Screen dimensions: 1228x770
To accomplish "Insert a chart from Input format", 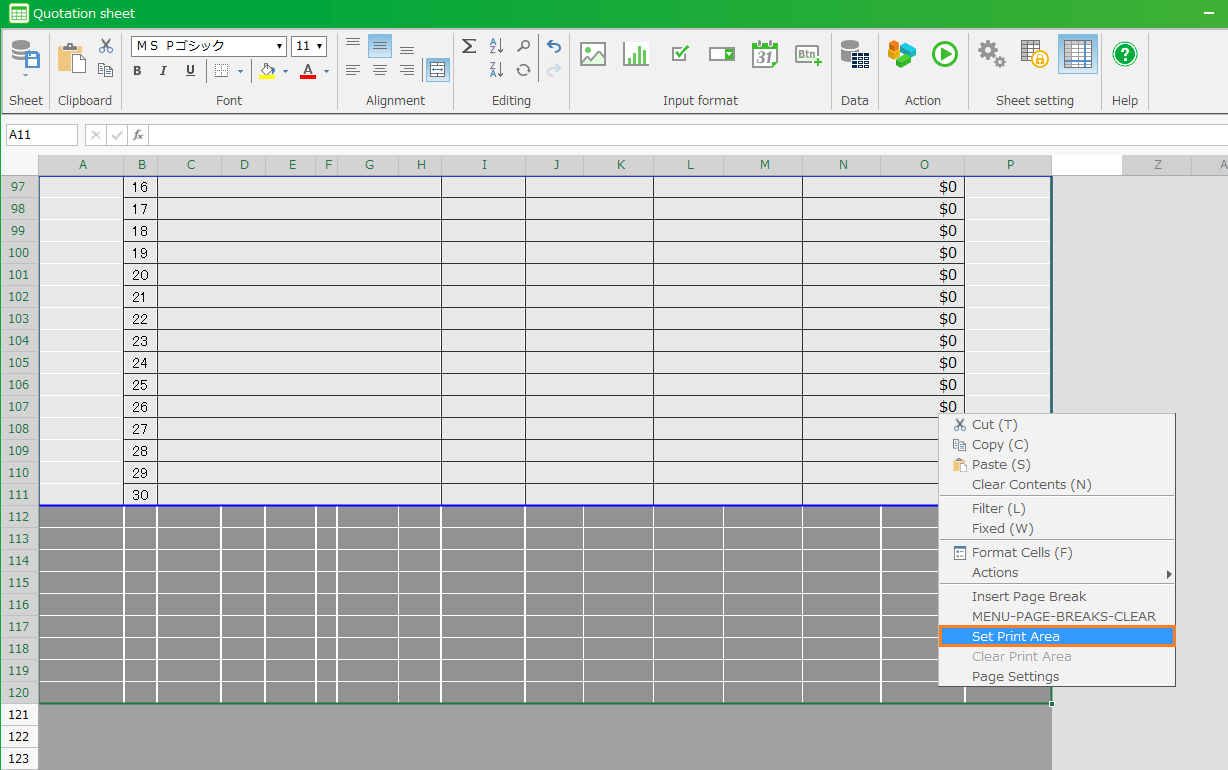I will point(636,54).
